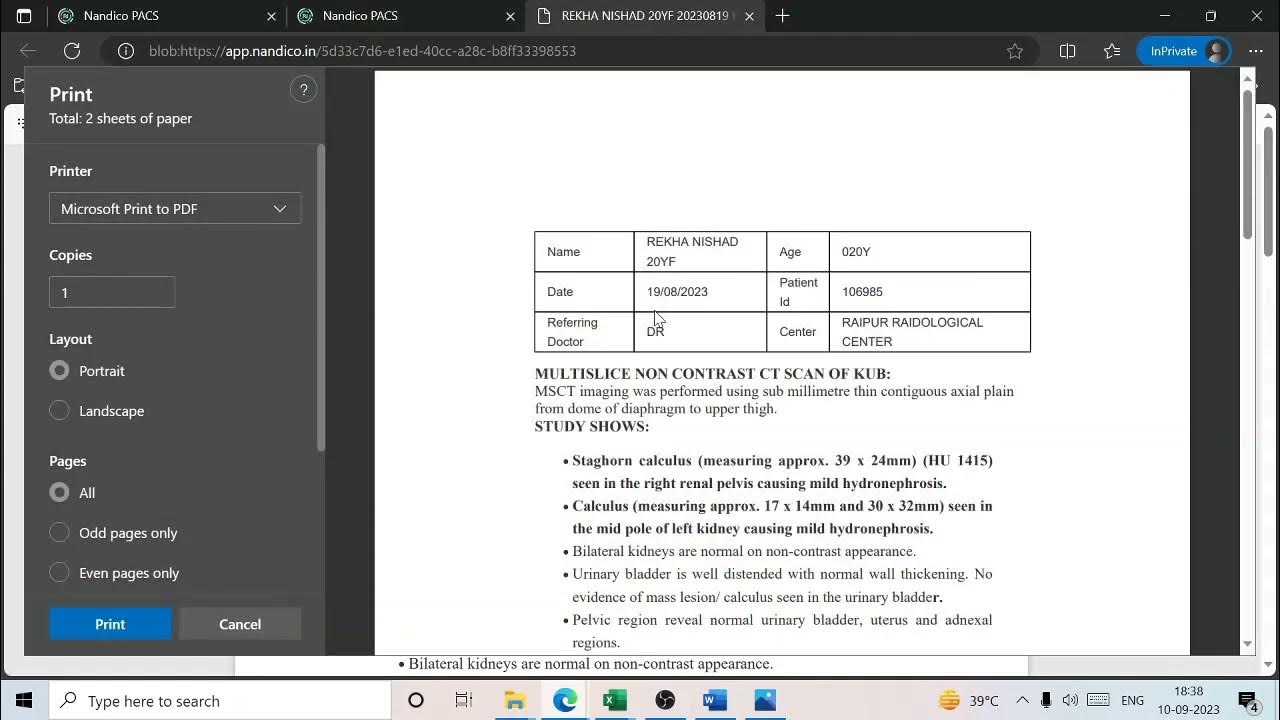
Task: Click the ENG language indicator
Action: [1132, 700]
